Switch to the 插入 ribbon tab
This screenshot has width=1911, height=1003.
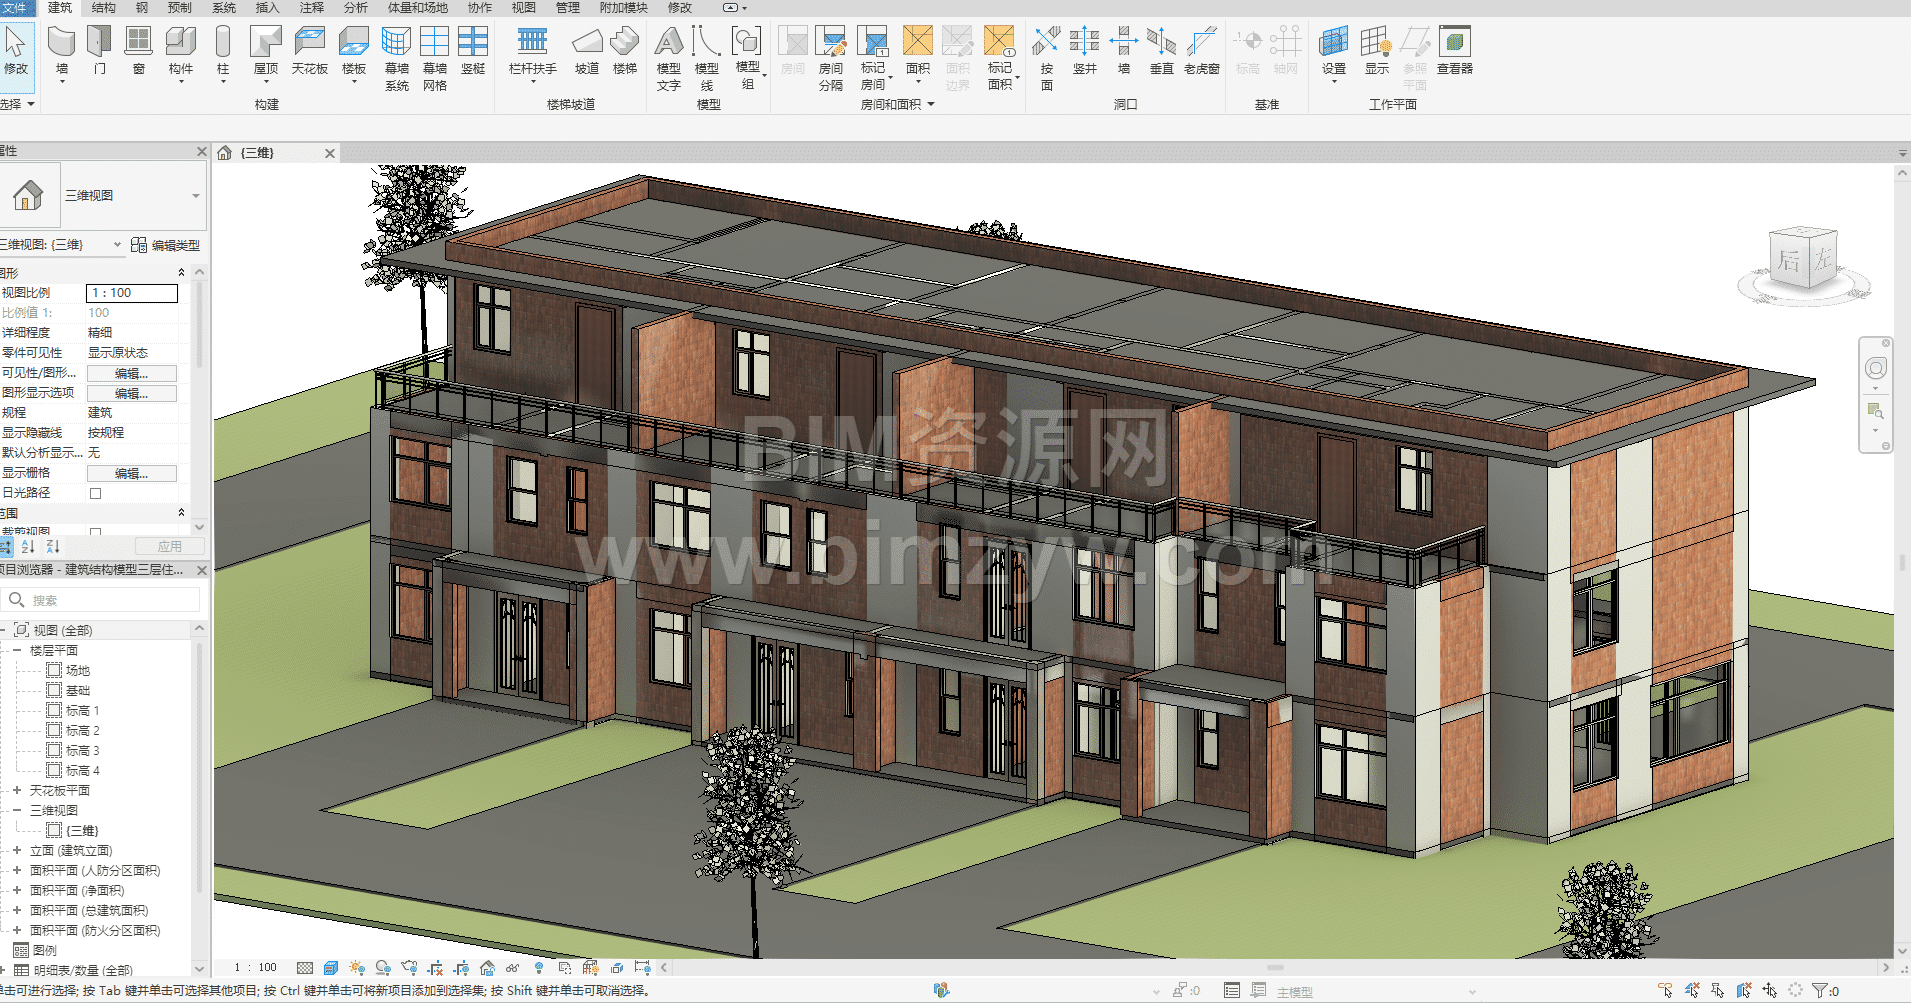[x=267, y=8]
